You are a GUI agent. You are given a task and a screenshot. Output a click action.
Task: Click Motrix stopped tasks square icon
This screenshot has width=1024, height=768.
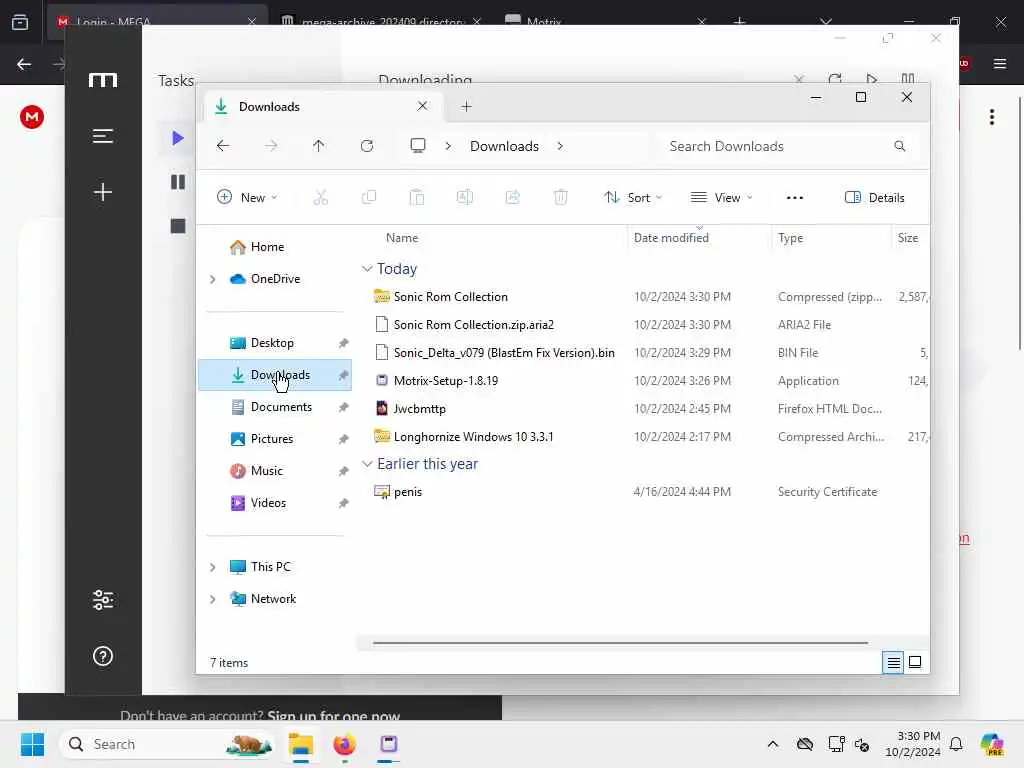(178, 226)
